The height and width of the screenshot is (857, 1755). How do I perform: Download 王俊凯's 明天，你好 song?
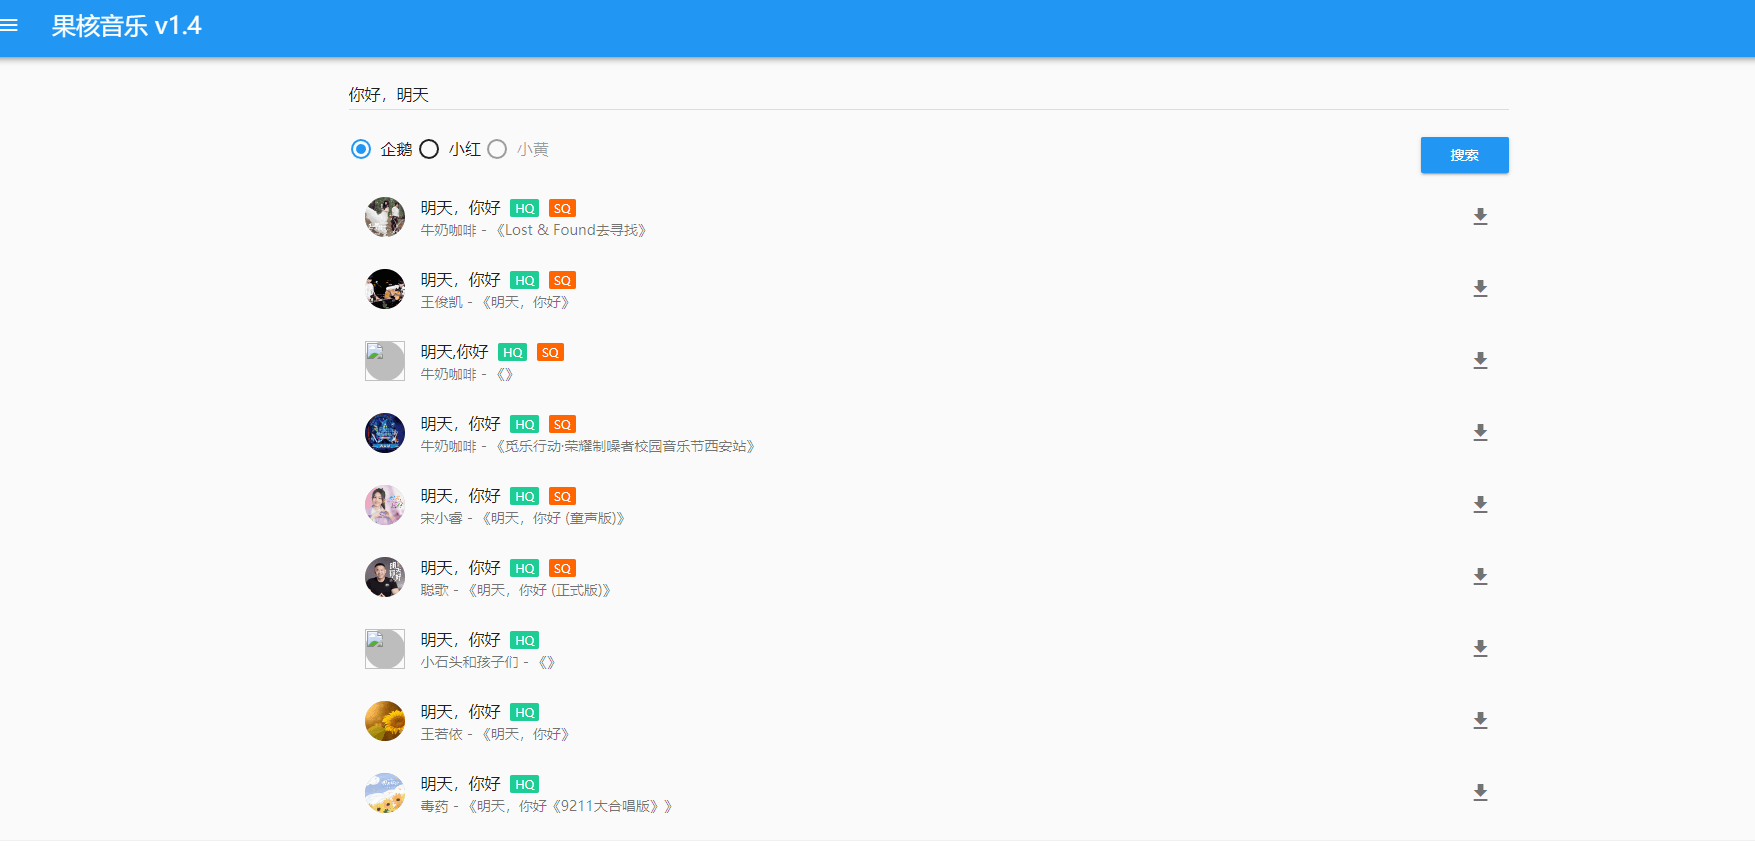(x=1480, y=289)
